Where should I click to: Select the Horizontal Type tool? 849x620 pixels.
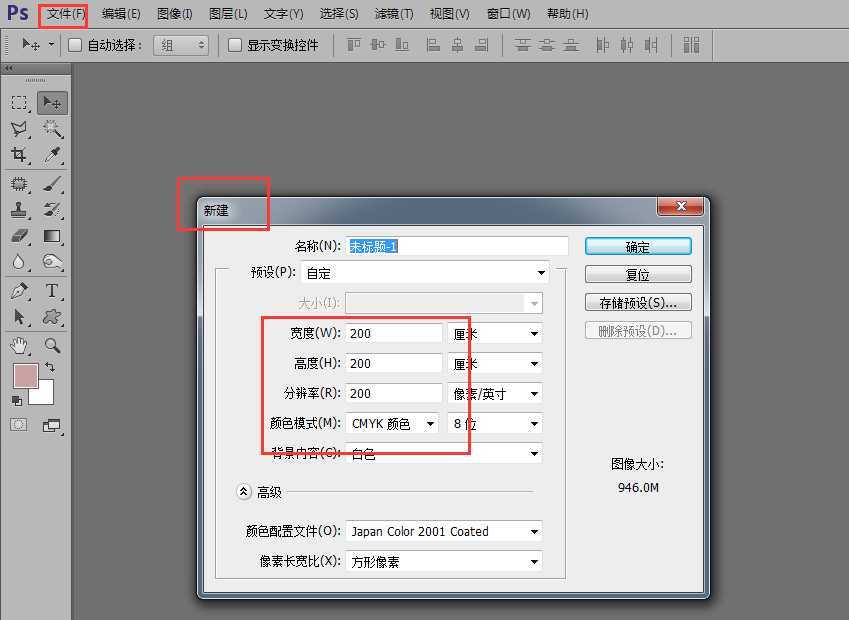pos(52,291)
